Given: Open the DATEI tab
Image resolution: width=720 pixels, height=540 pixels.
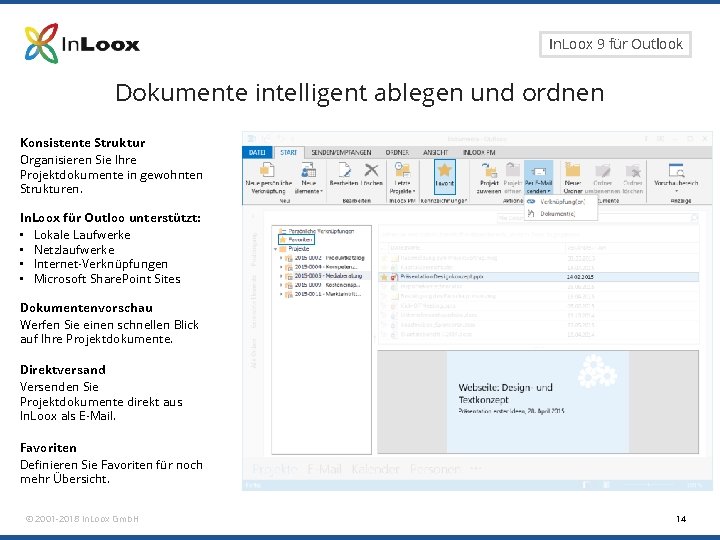Looking at the screenshot, I should coord(257,152).
